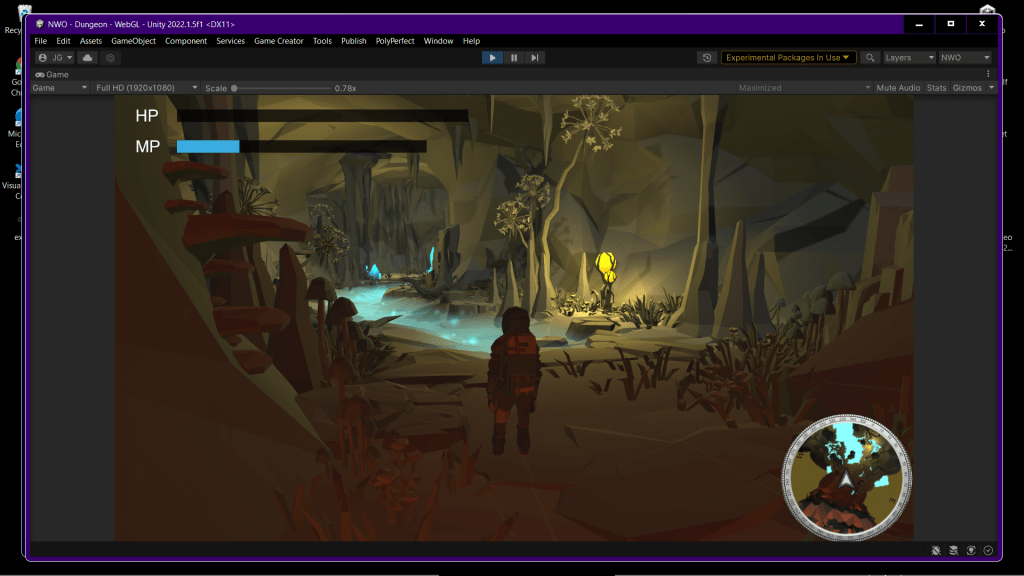This screenshot has width=1024, height=576.
Task: Click Experimental Packages In Use button
Action: pyautogui.click(x=789, y=58)
